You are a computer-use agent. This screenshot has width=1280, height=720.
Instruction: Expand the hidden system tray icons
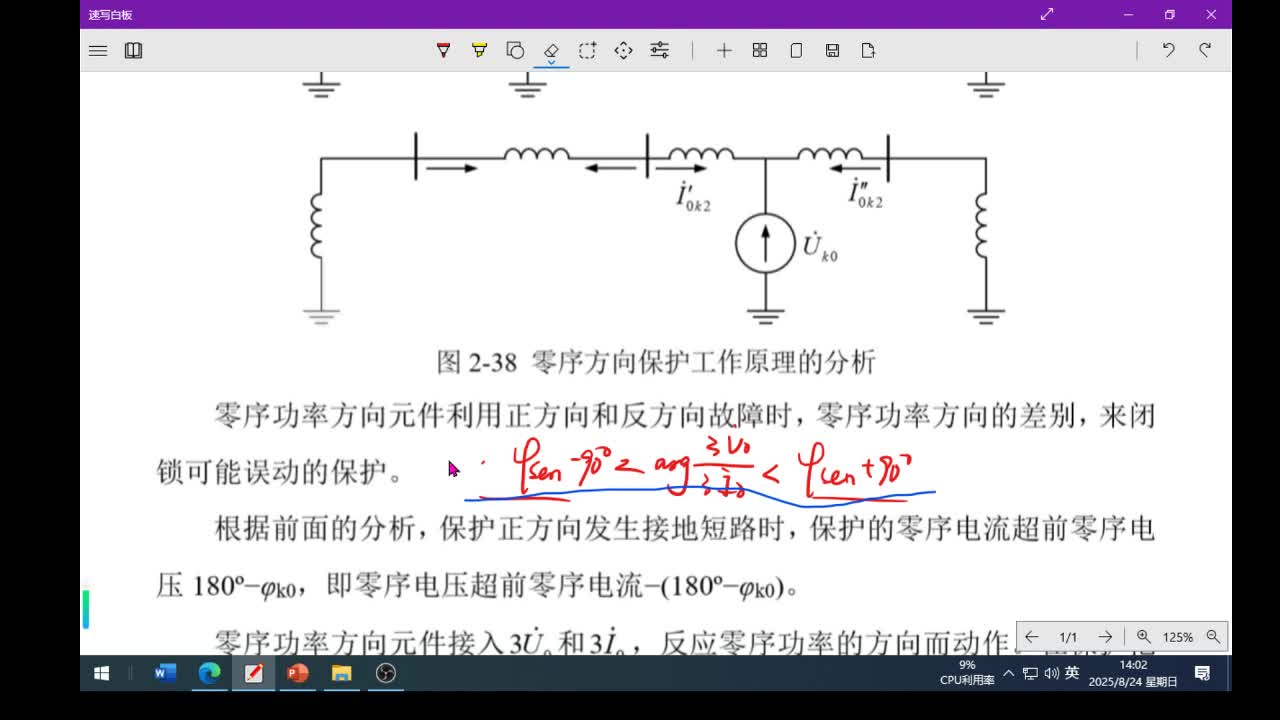pos(1008,673)
